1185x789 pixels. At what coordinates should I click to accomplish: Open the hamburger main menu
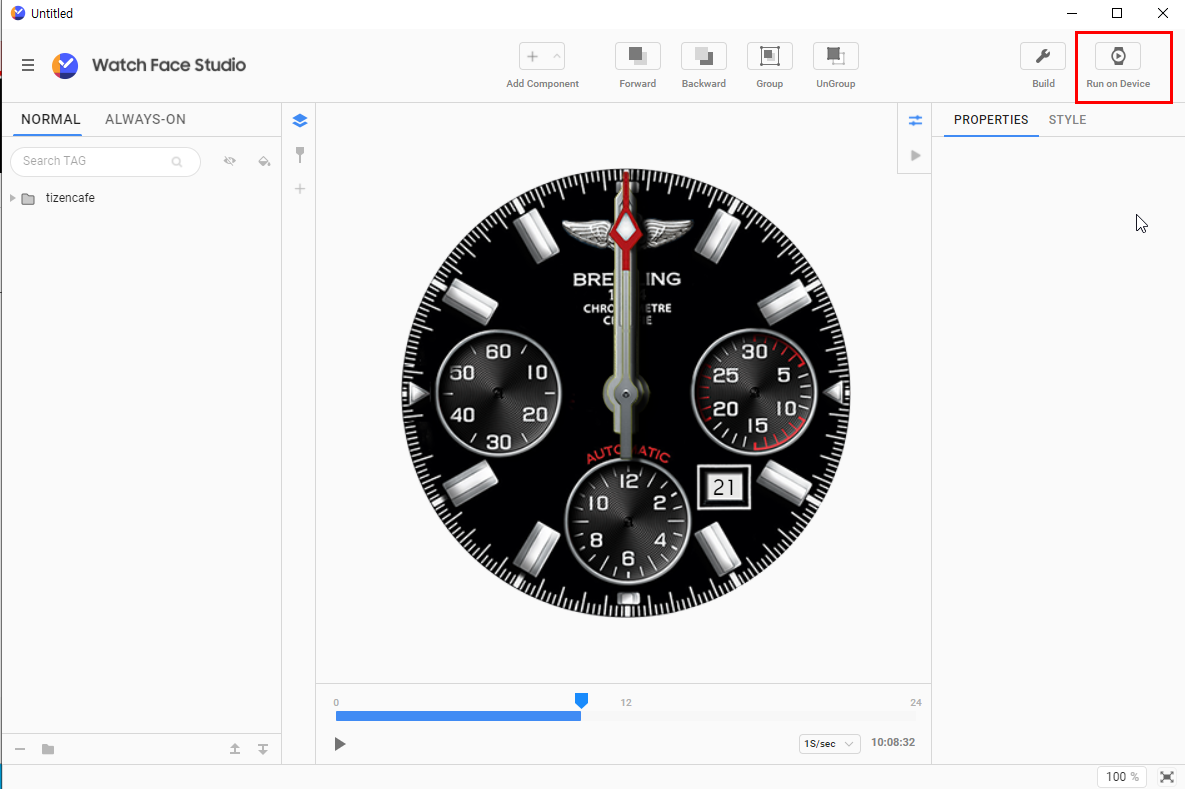[28, 65]
